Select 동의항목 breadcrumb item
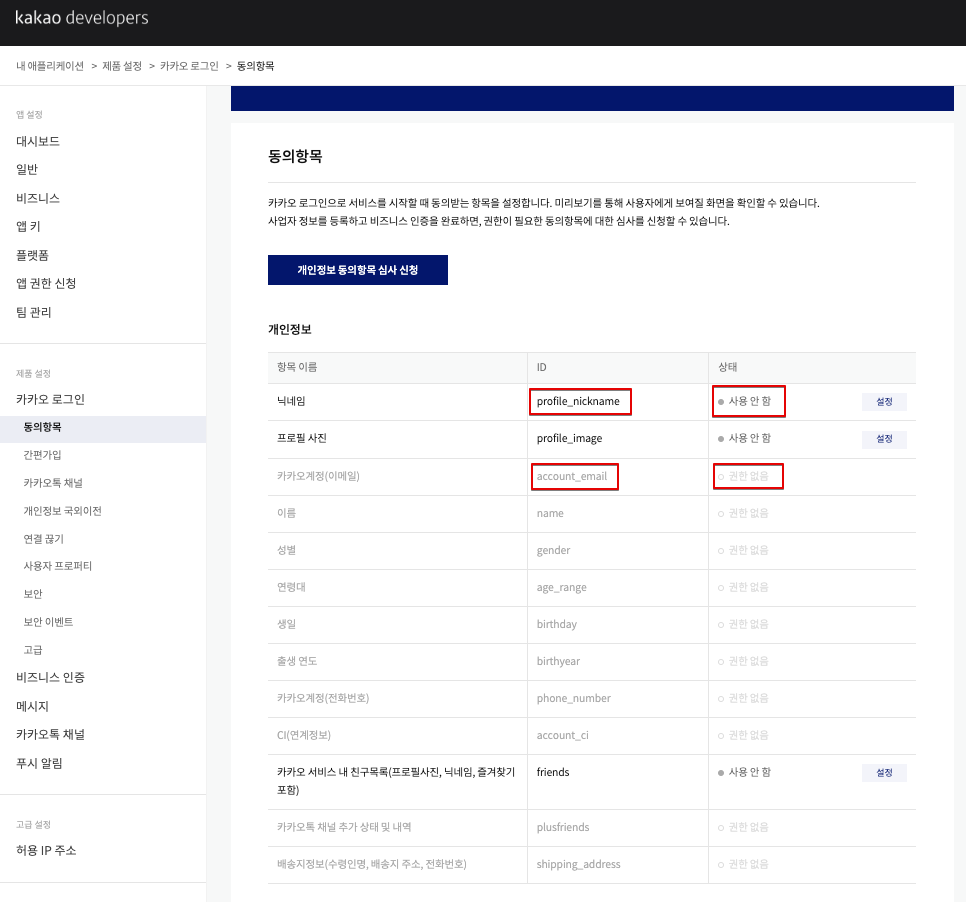Image resolution: width=966 pixels, height=902 pixels. [x=256, y=66]
